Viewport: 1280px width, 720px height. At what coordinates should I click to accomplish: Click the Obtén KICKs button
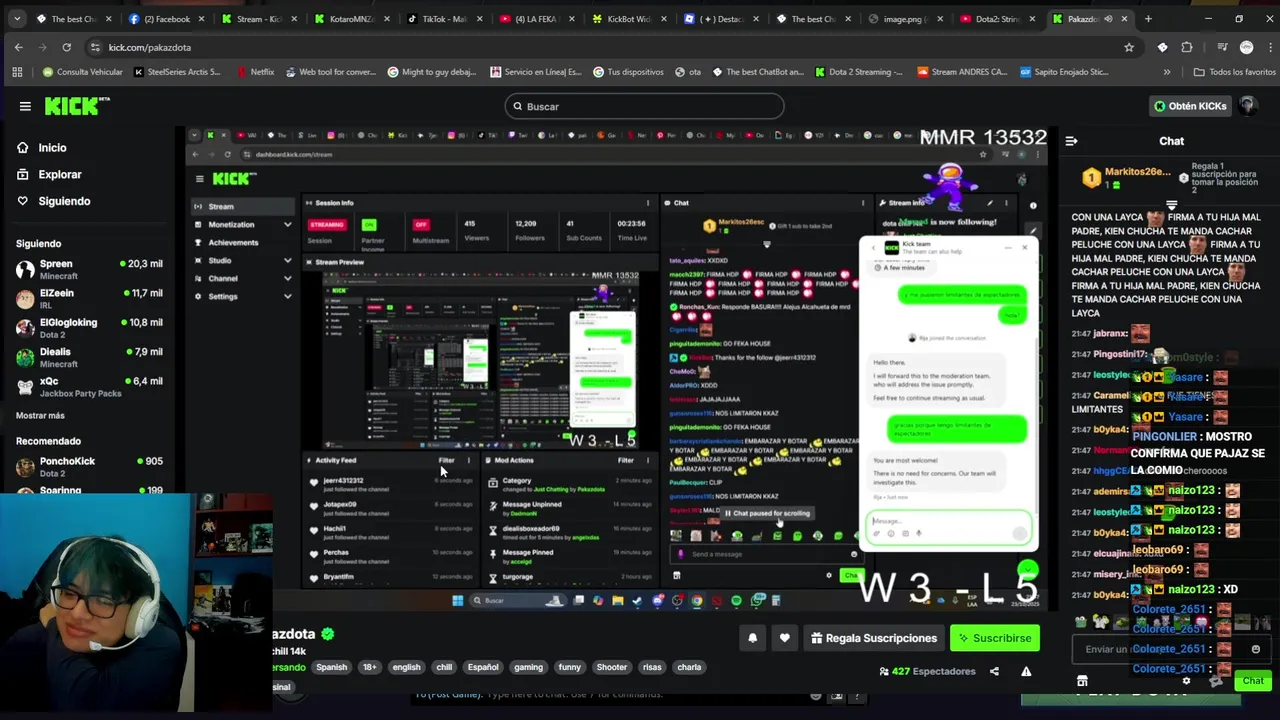click(x=1190, y=106)
